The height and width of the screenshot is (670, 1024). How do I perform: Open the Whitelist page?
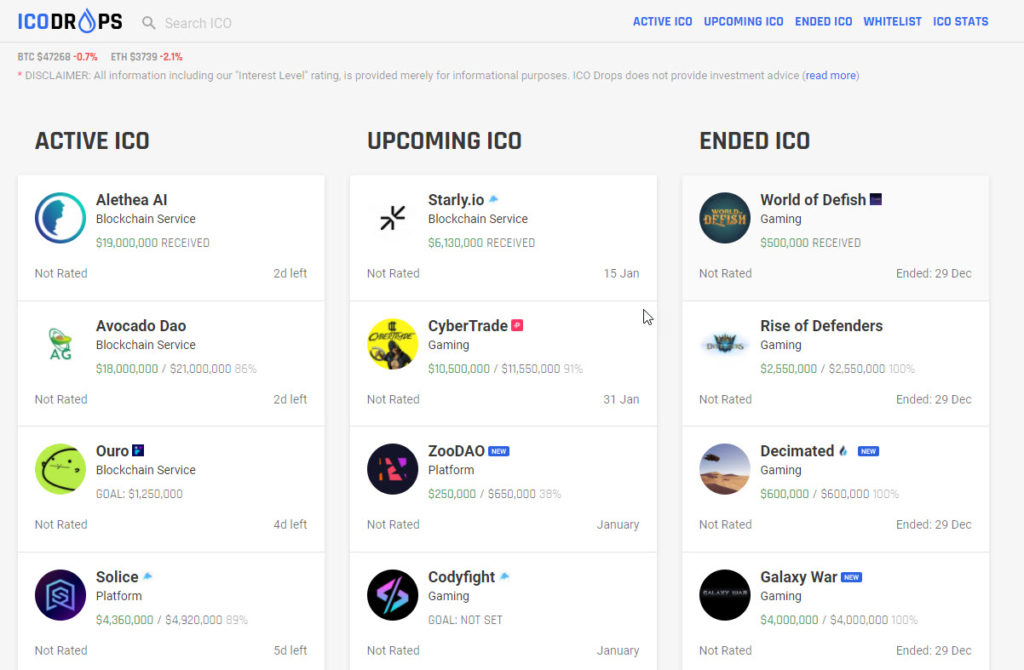(892, 22)
